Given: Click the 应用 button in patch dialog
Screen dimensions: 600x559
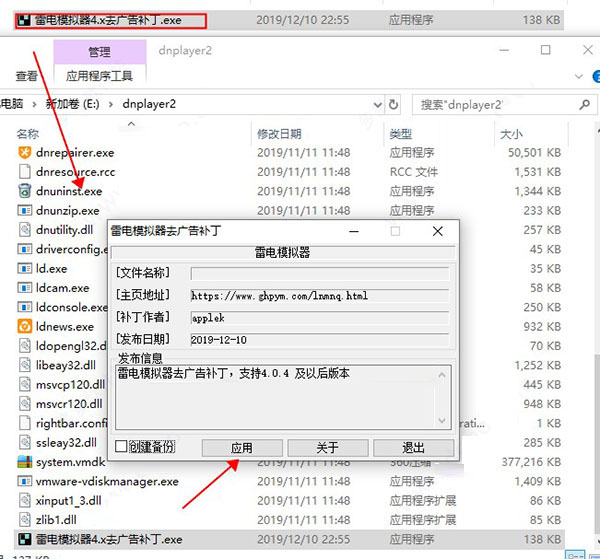Looking at the screenshot, I should tap(242, 448).
